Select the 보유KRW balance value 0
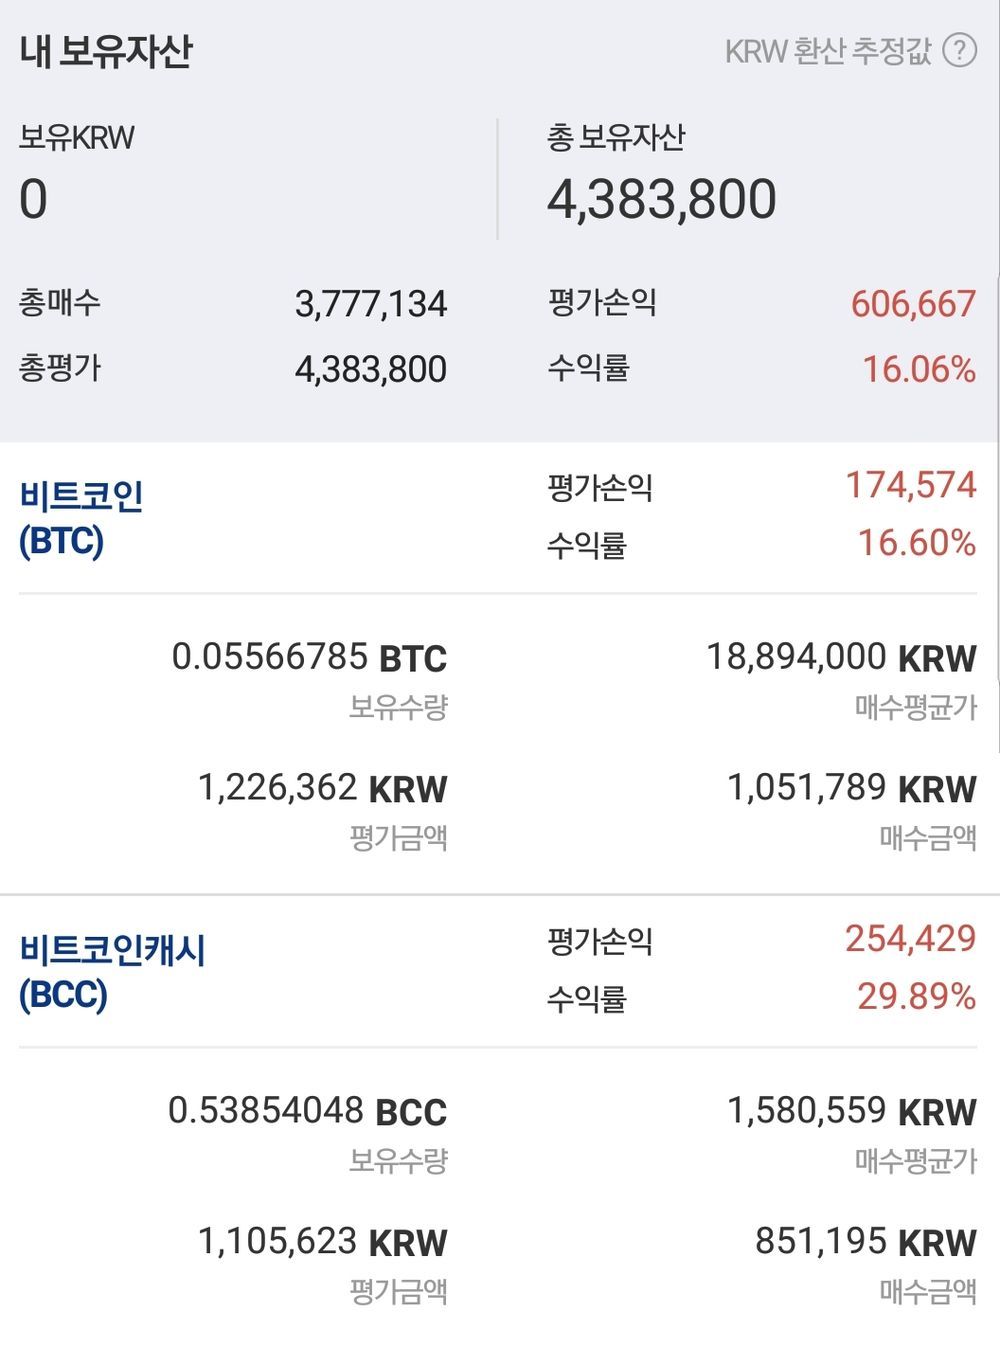This screenshot has width=1000, height=1347. point(33,198)
